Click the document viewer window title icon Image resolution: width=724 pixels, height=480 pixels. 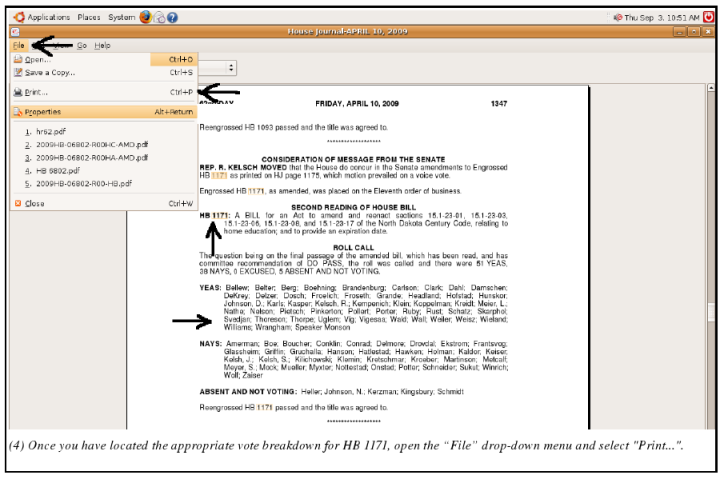[x=16, y=32]
